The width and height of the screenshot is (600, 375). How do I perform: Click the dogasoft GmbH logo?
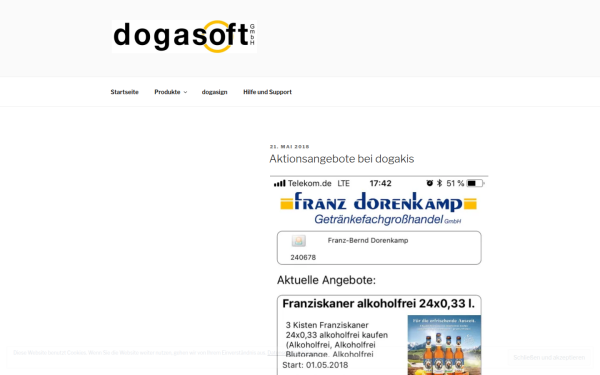[184, 36]
